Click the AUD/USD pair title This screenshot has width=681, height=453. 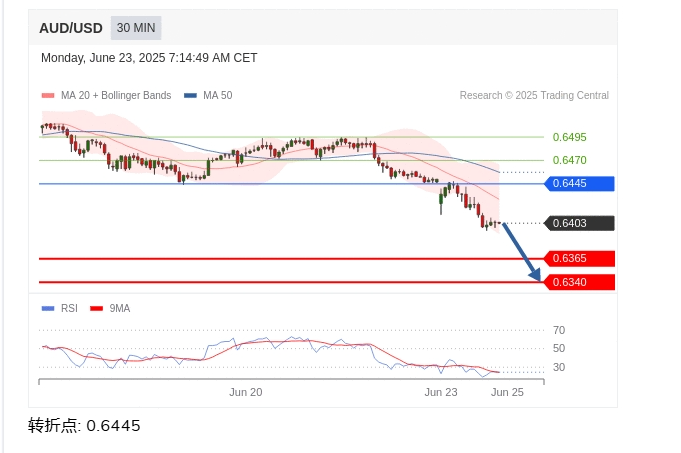coord(71,28)
